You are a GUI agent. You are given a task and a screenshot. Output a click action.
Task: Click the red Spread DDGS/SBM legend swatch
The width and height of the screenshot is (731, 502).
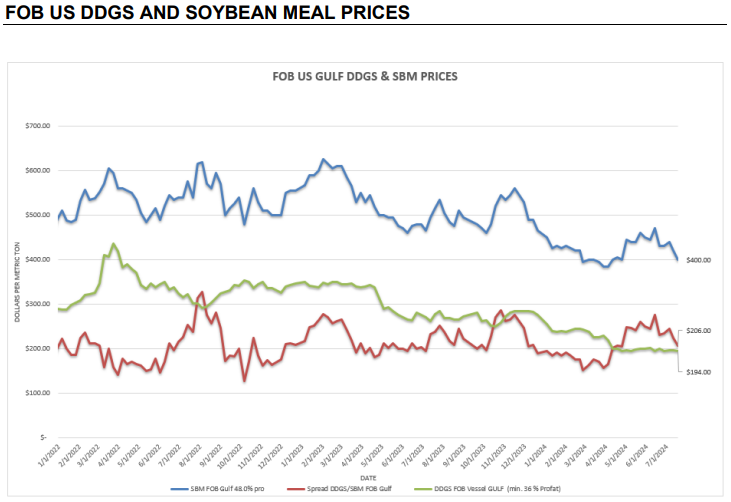pyautogui.click(x=296, y=489)
